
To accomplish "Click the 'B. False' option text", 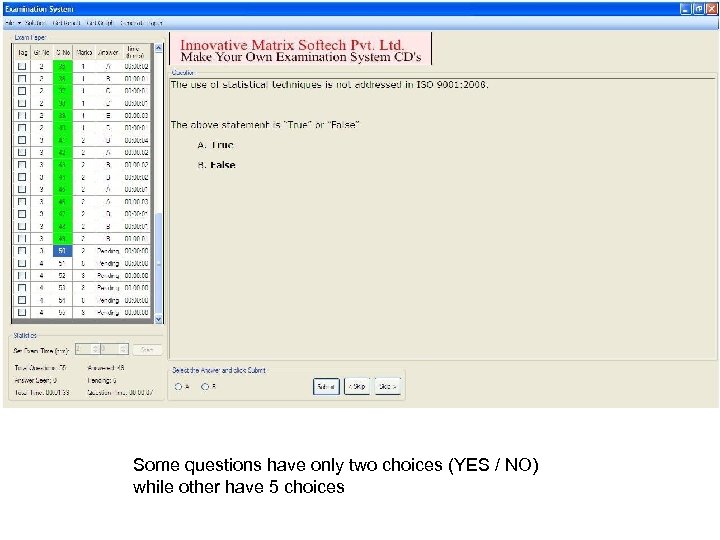I will tap(216, 165).
